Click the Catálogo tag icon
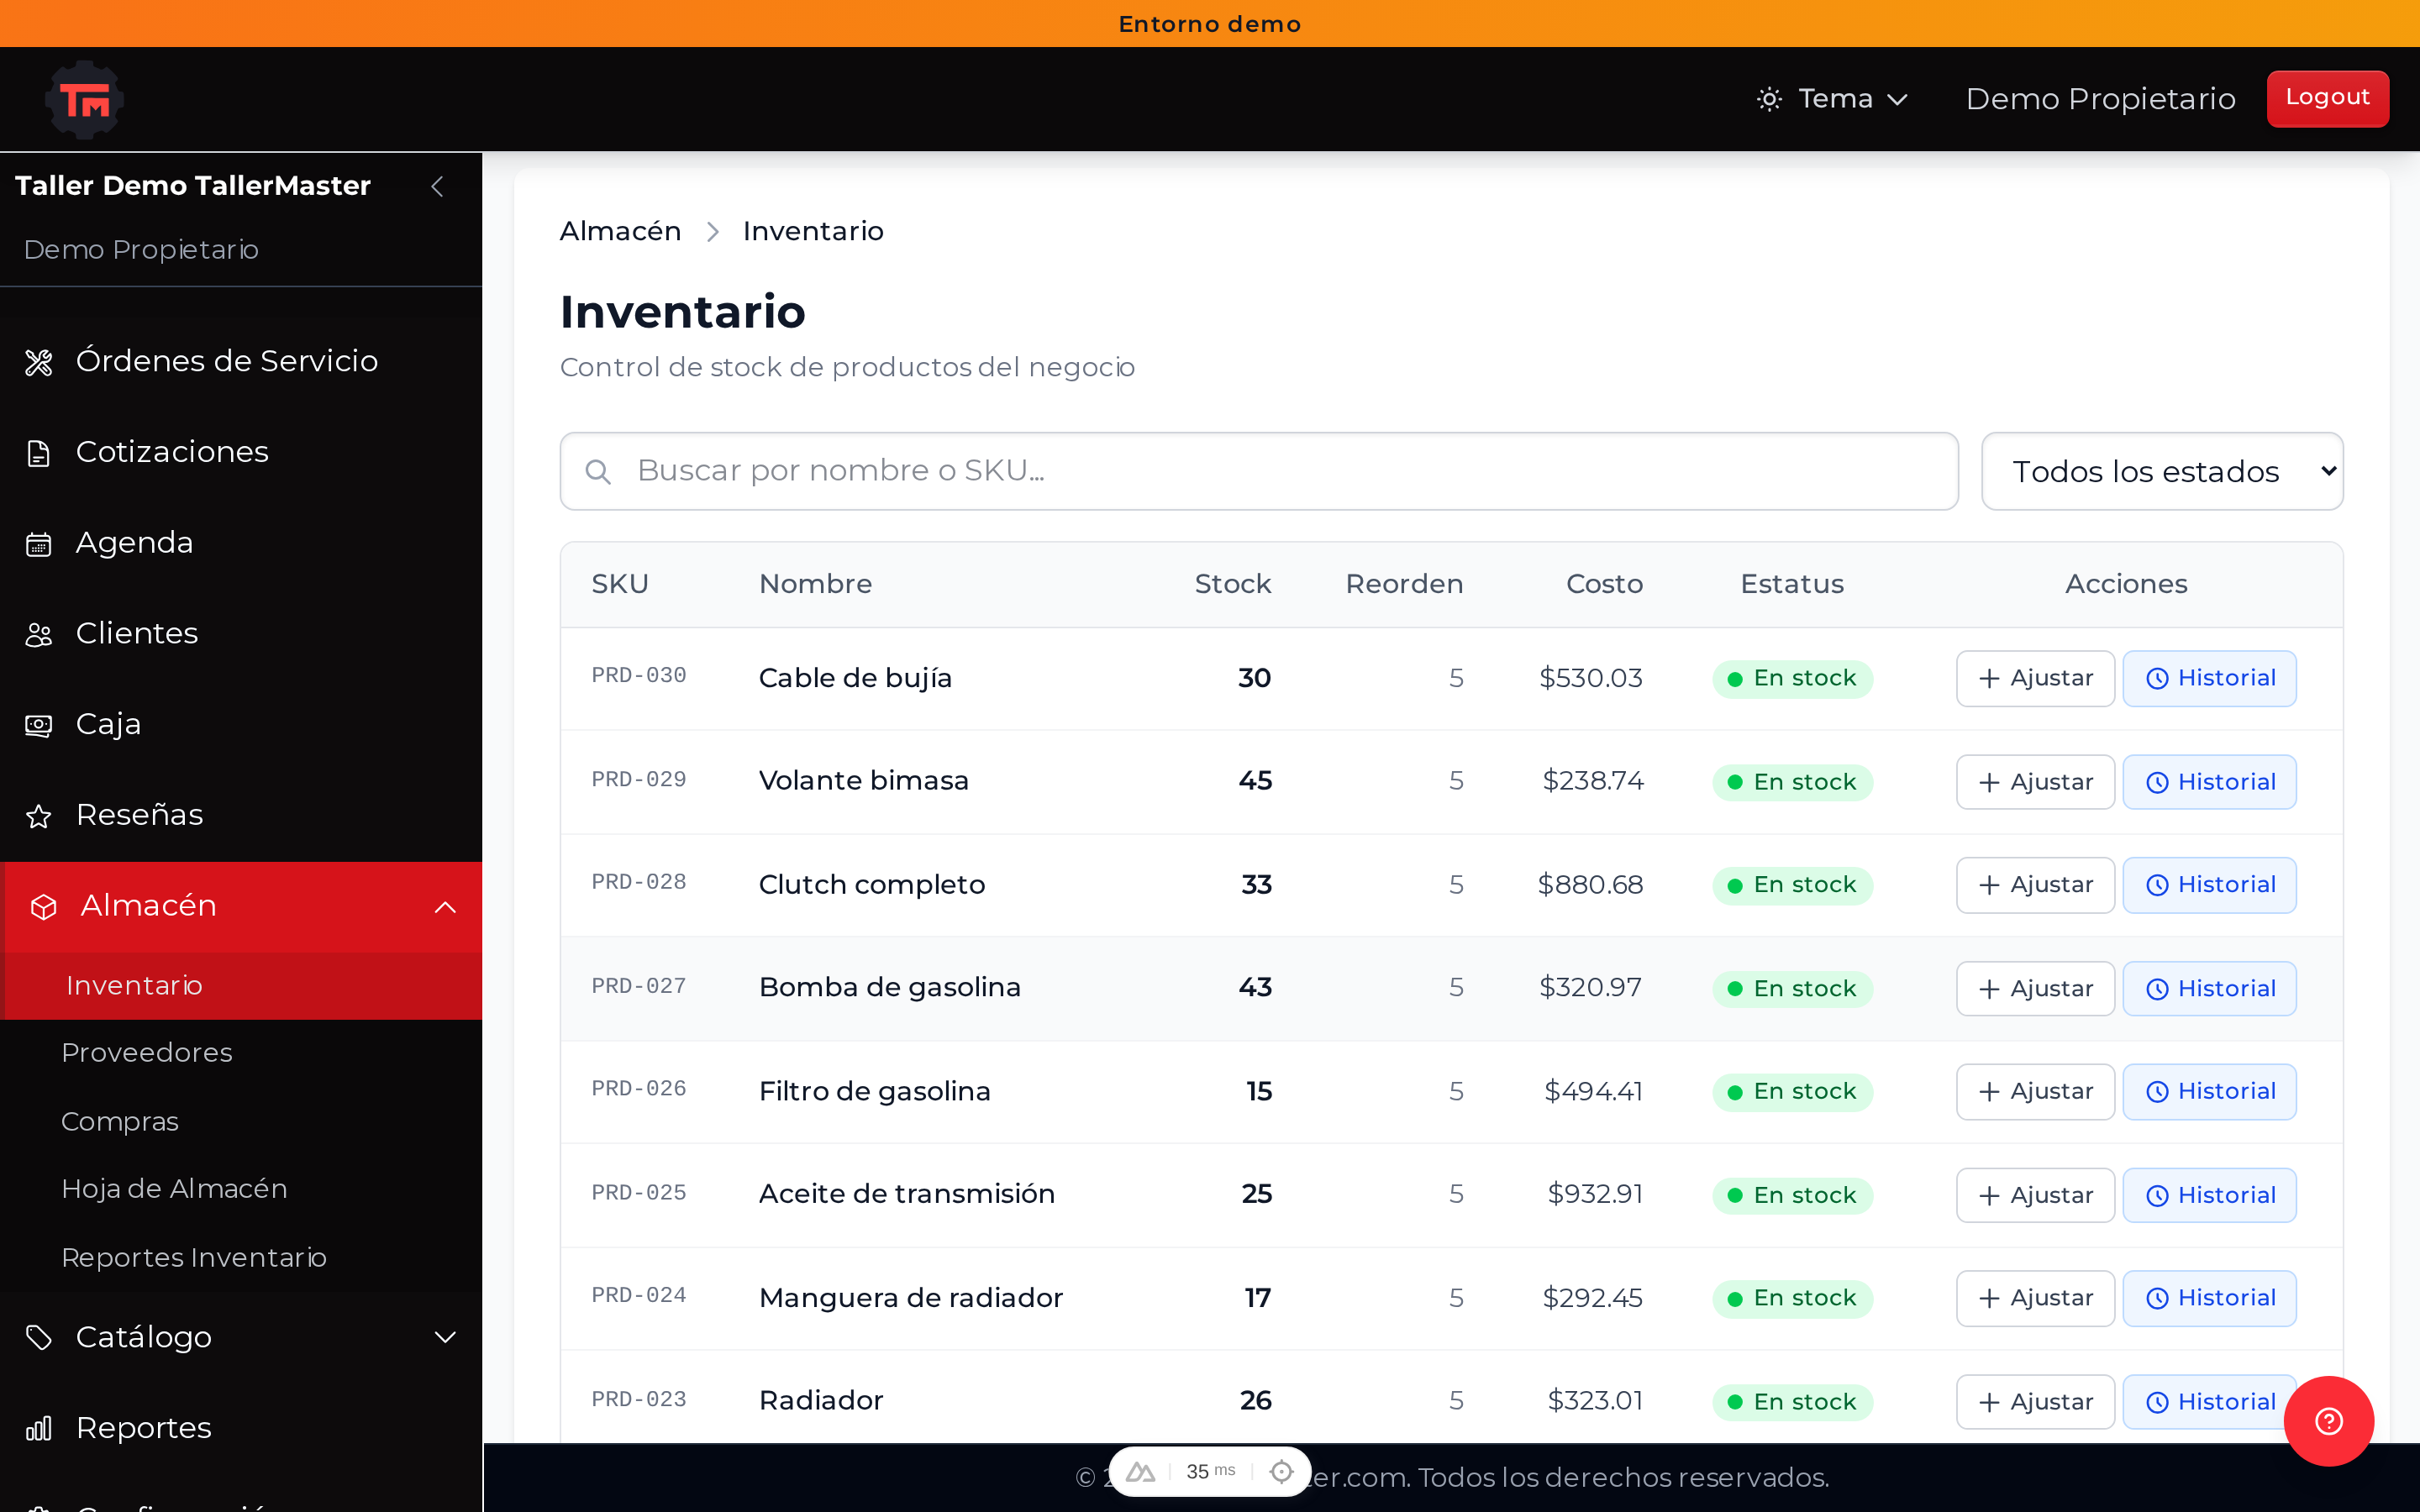The image size is (2420, 1512). tap(39, 1338)
